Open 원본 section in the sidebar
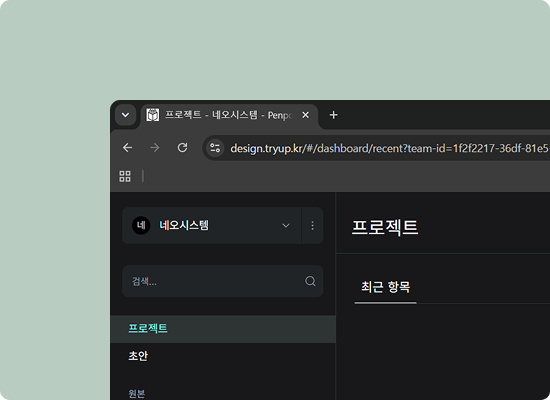The image size is (550, 400). pos(136,394)
